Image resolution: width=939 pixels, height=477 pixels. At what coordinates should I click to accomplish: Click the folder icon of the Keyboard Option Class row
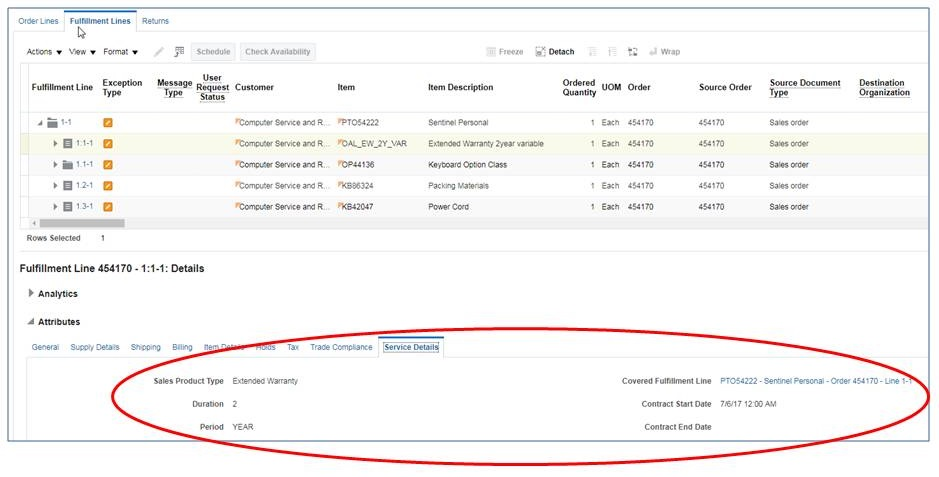pos(67,165)
